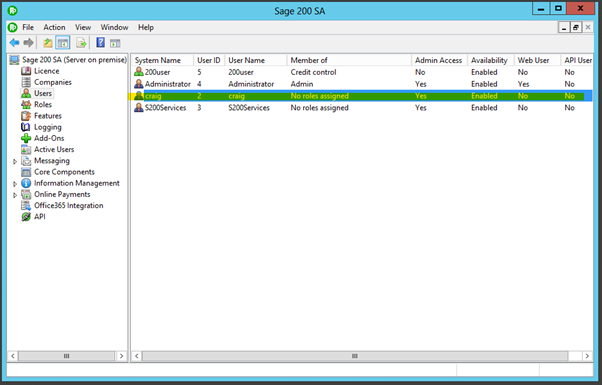Toggle the Show/Hide action pane icon

point(115,43)
